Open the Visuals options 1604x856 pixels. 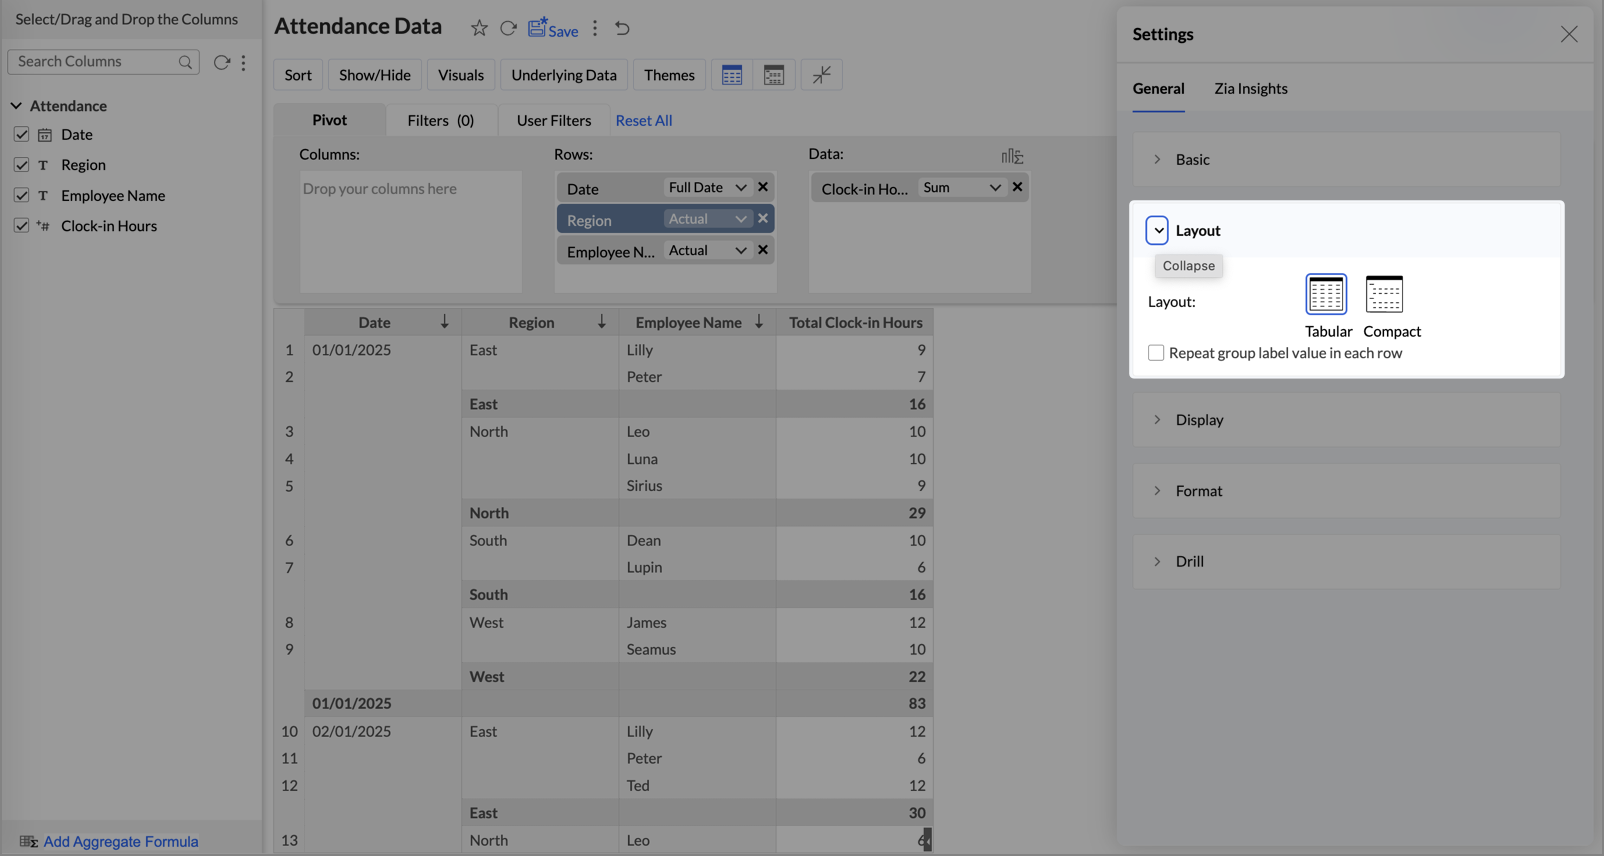pos(461,75)
